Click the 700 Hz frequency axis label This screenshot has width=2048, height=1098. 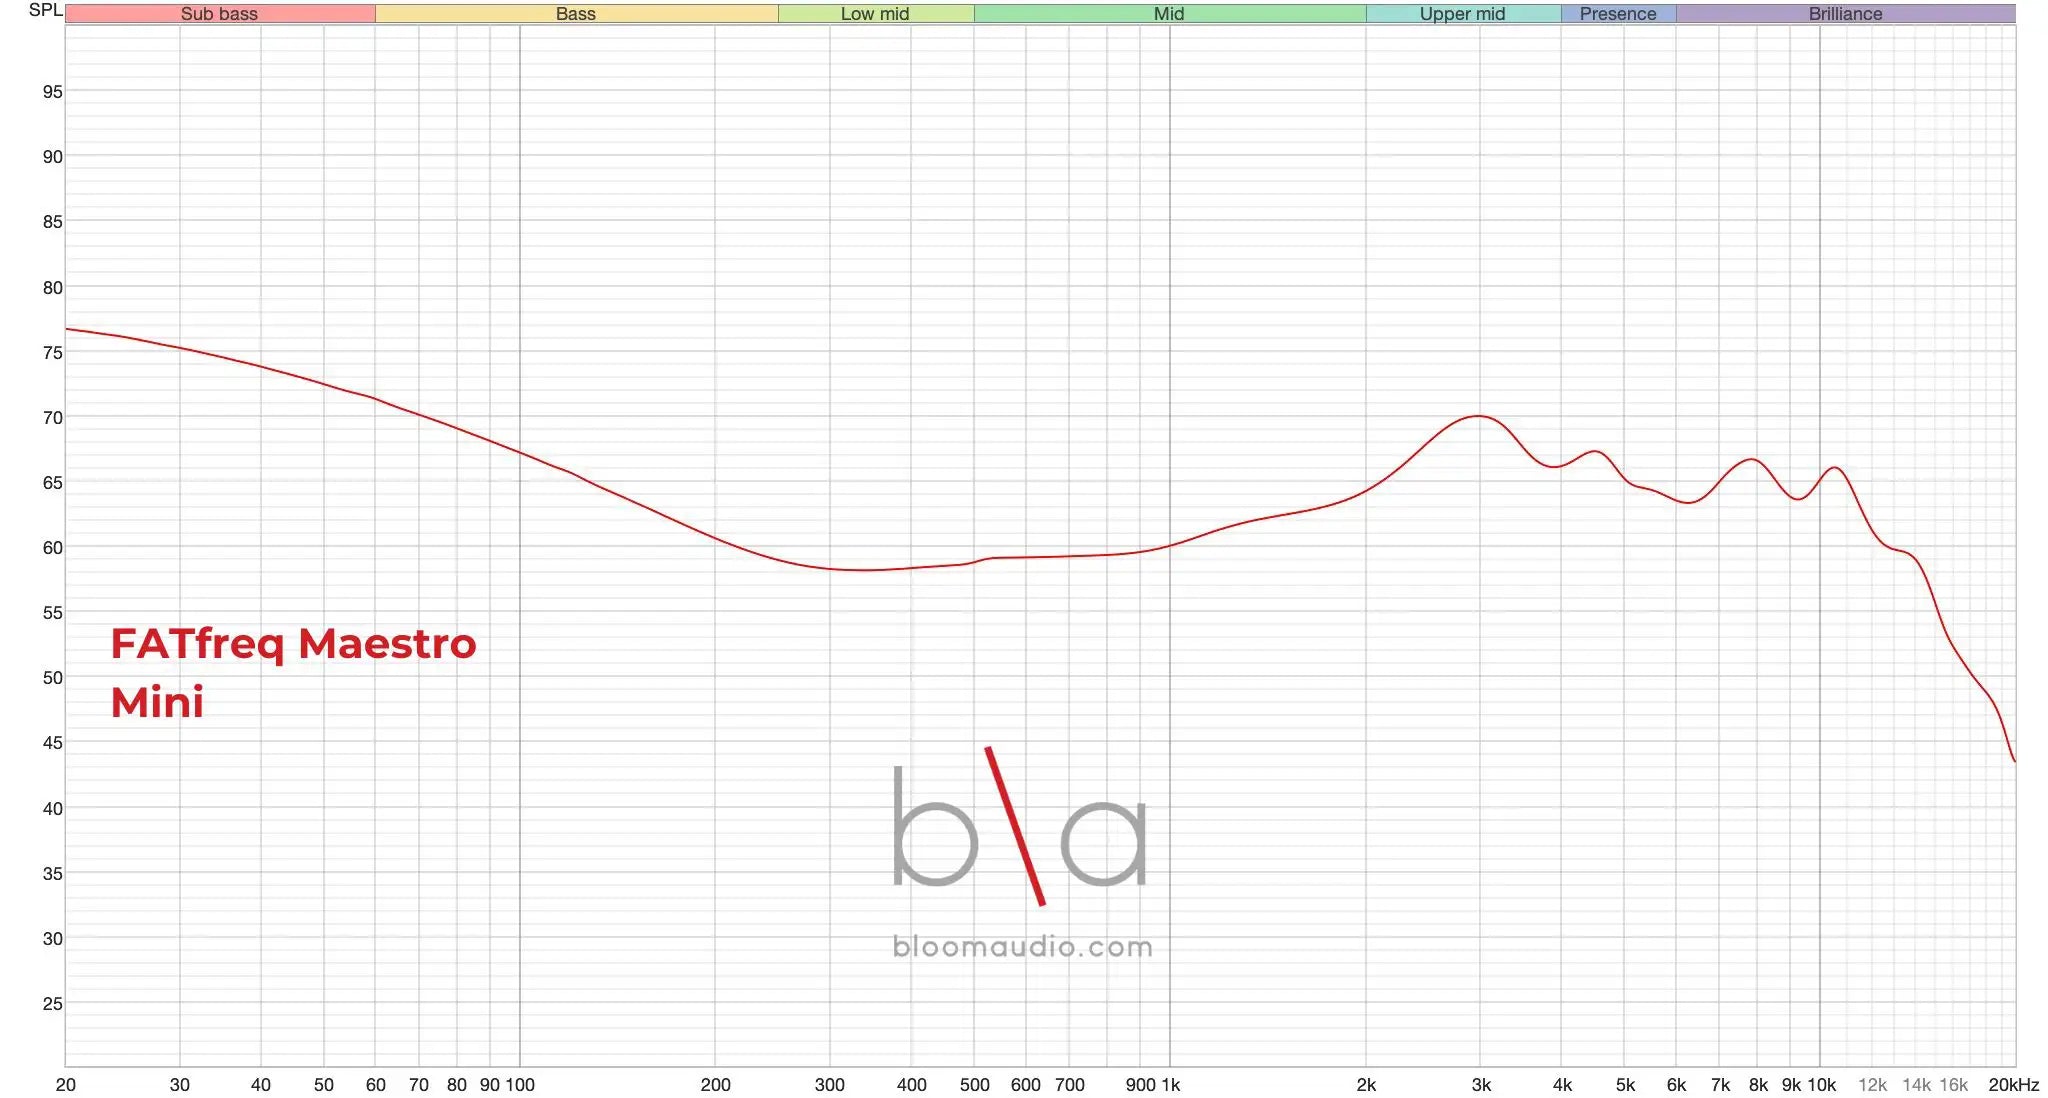tap(1070, 1085)
